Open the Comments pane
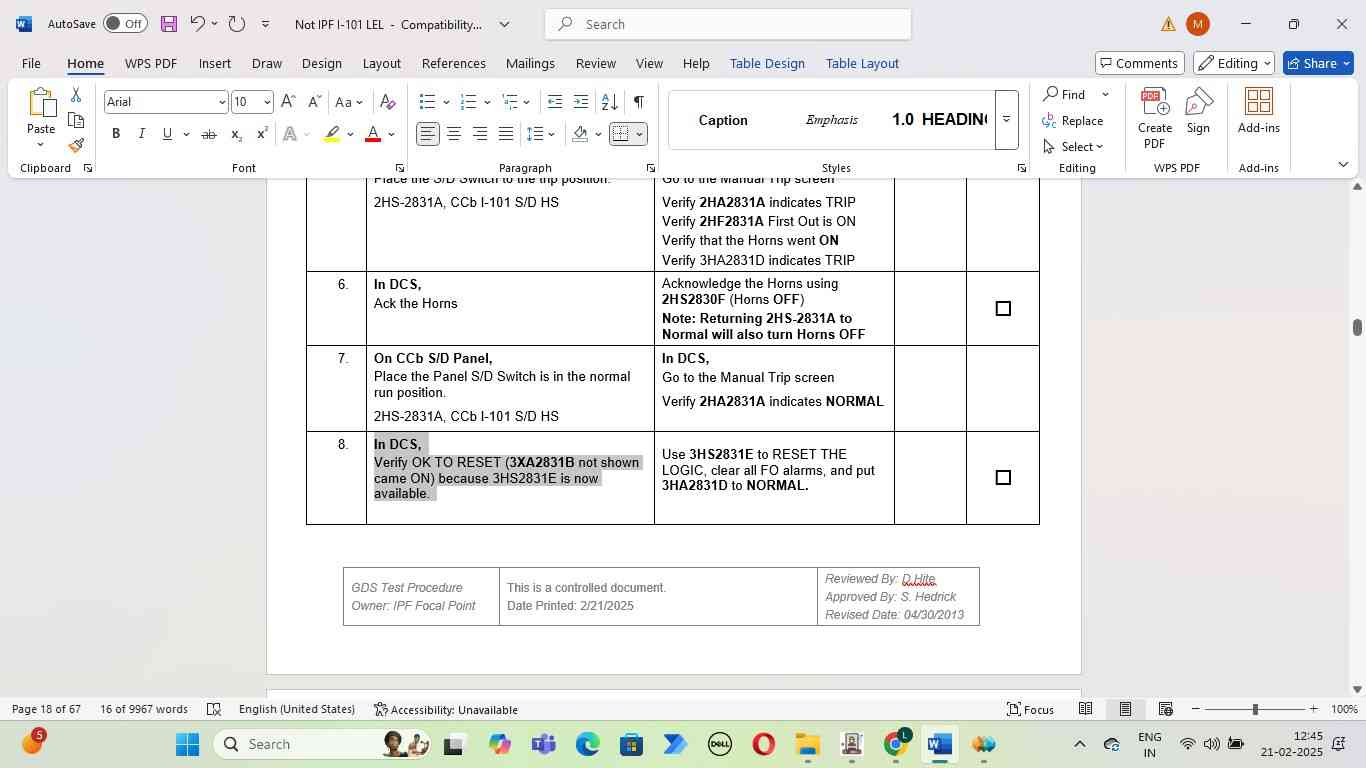This screenshot has width=1366, height=768. 1139,63
